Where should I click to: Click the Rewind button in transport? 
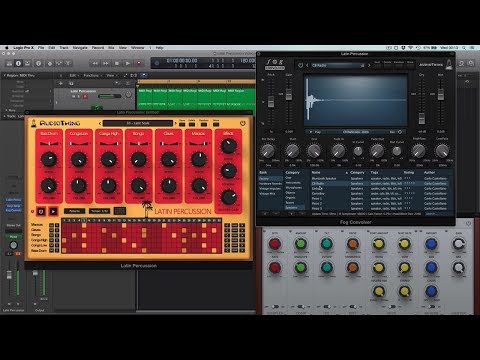click(x=95, y=63)
